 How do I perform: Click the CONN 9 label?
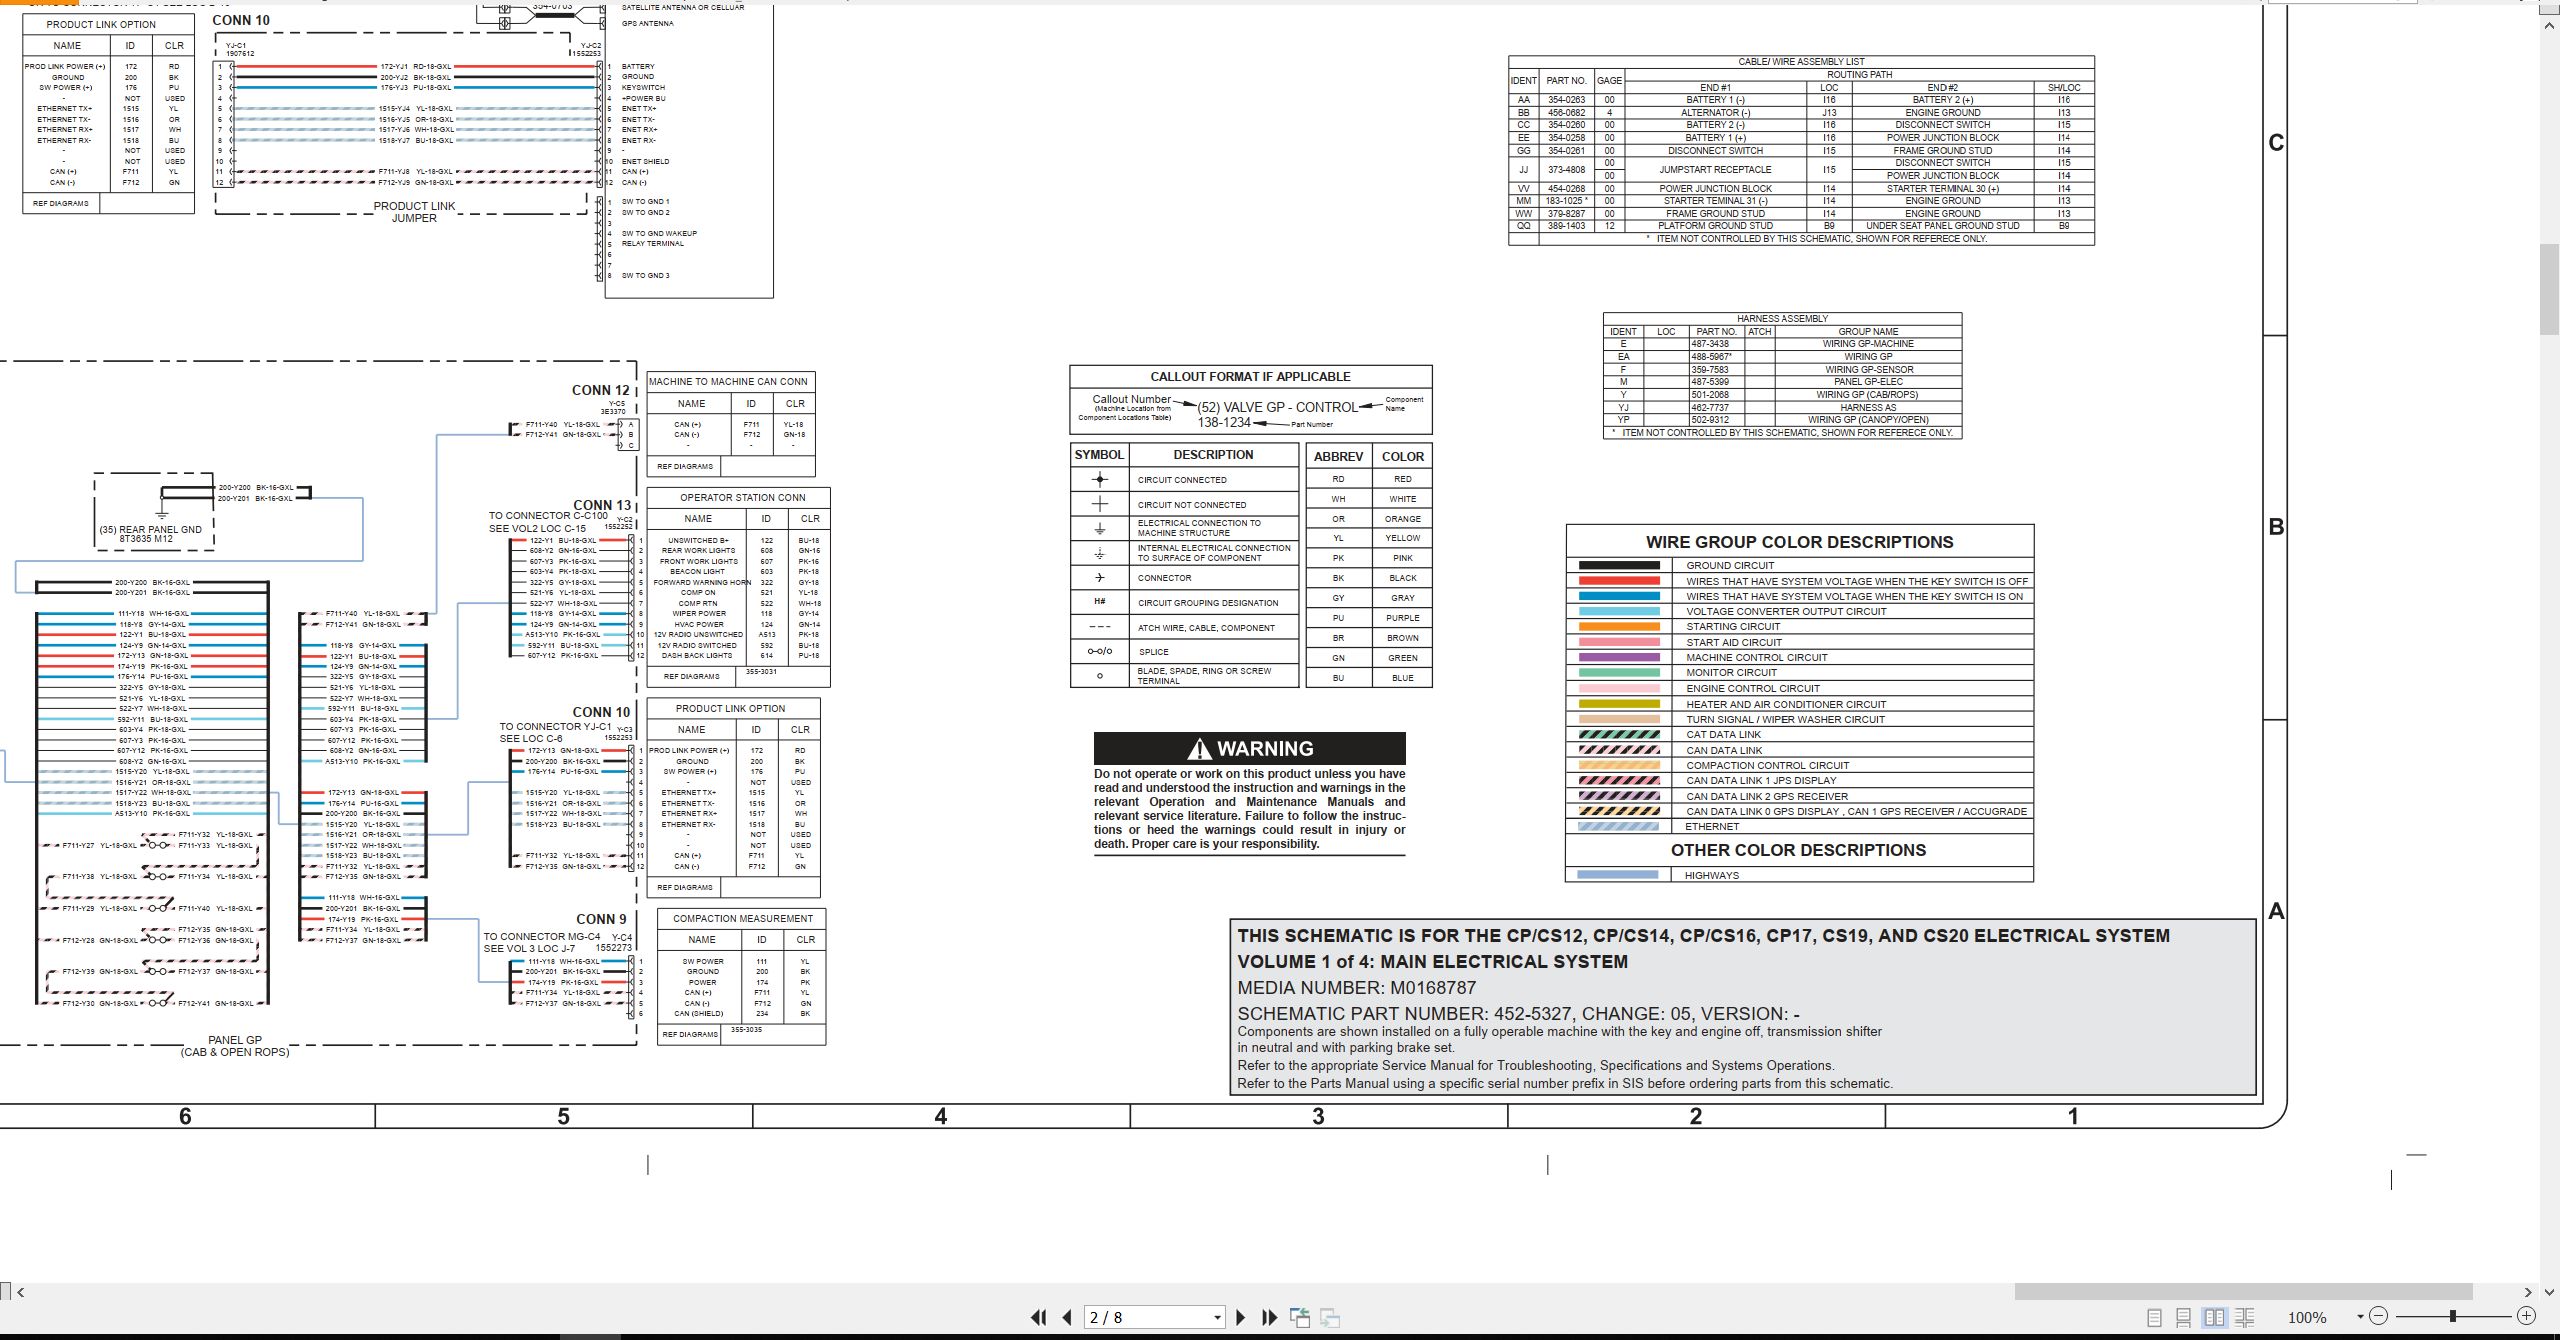click(601, 919)
